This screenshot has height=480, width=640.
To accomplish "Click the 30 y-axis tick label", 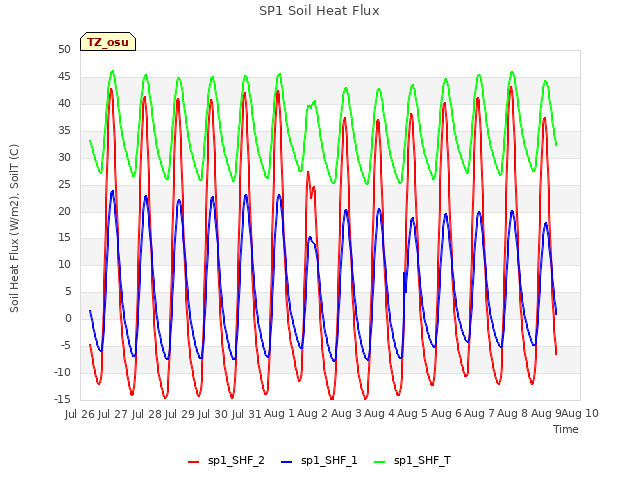I will point(64,158).
